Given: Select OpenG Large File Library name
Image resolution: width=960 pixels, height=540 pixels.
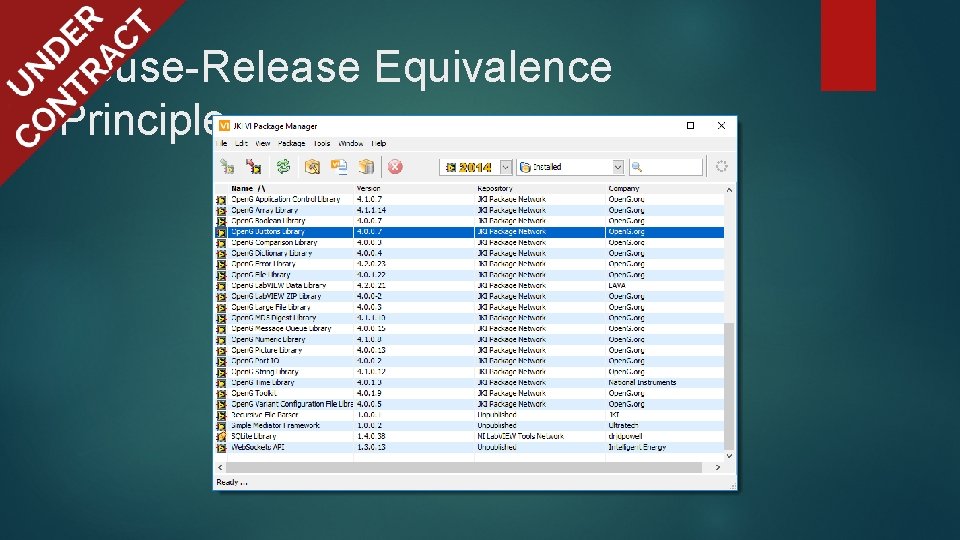Looking at the screenshot, I should [x=271, y=307].
